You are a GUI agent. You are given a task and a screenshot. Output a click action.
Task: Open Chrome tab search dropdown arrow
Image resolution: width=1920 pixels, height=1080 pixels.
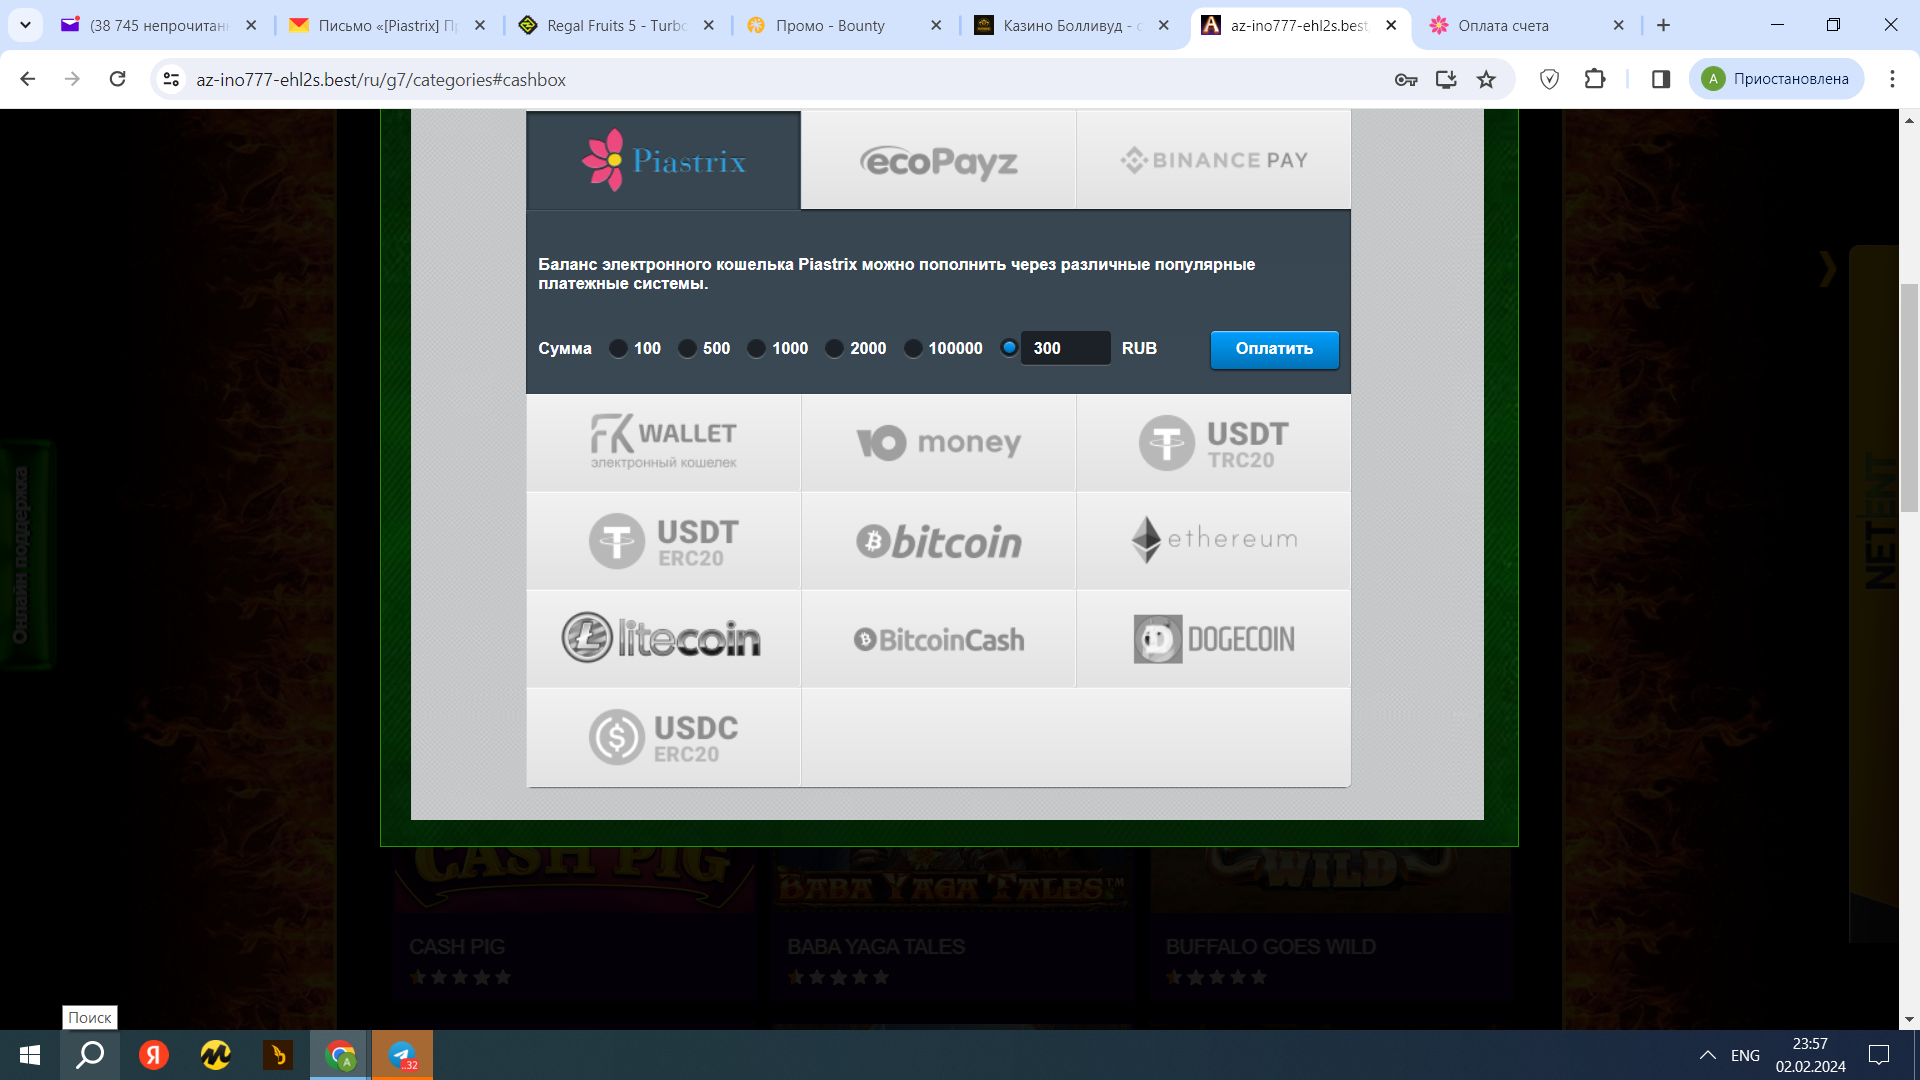25,25
